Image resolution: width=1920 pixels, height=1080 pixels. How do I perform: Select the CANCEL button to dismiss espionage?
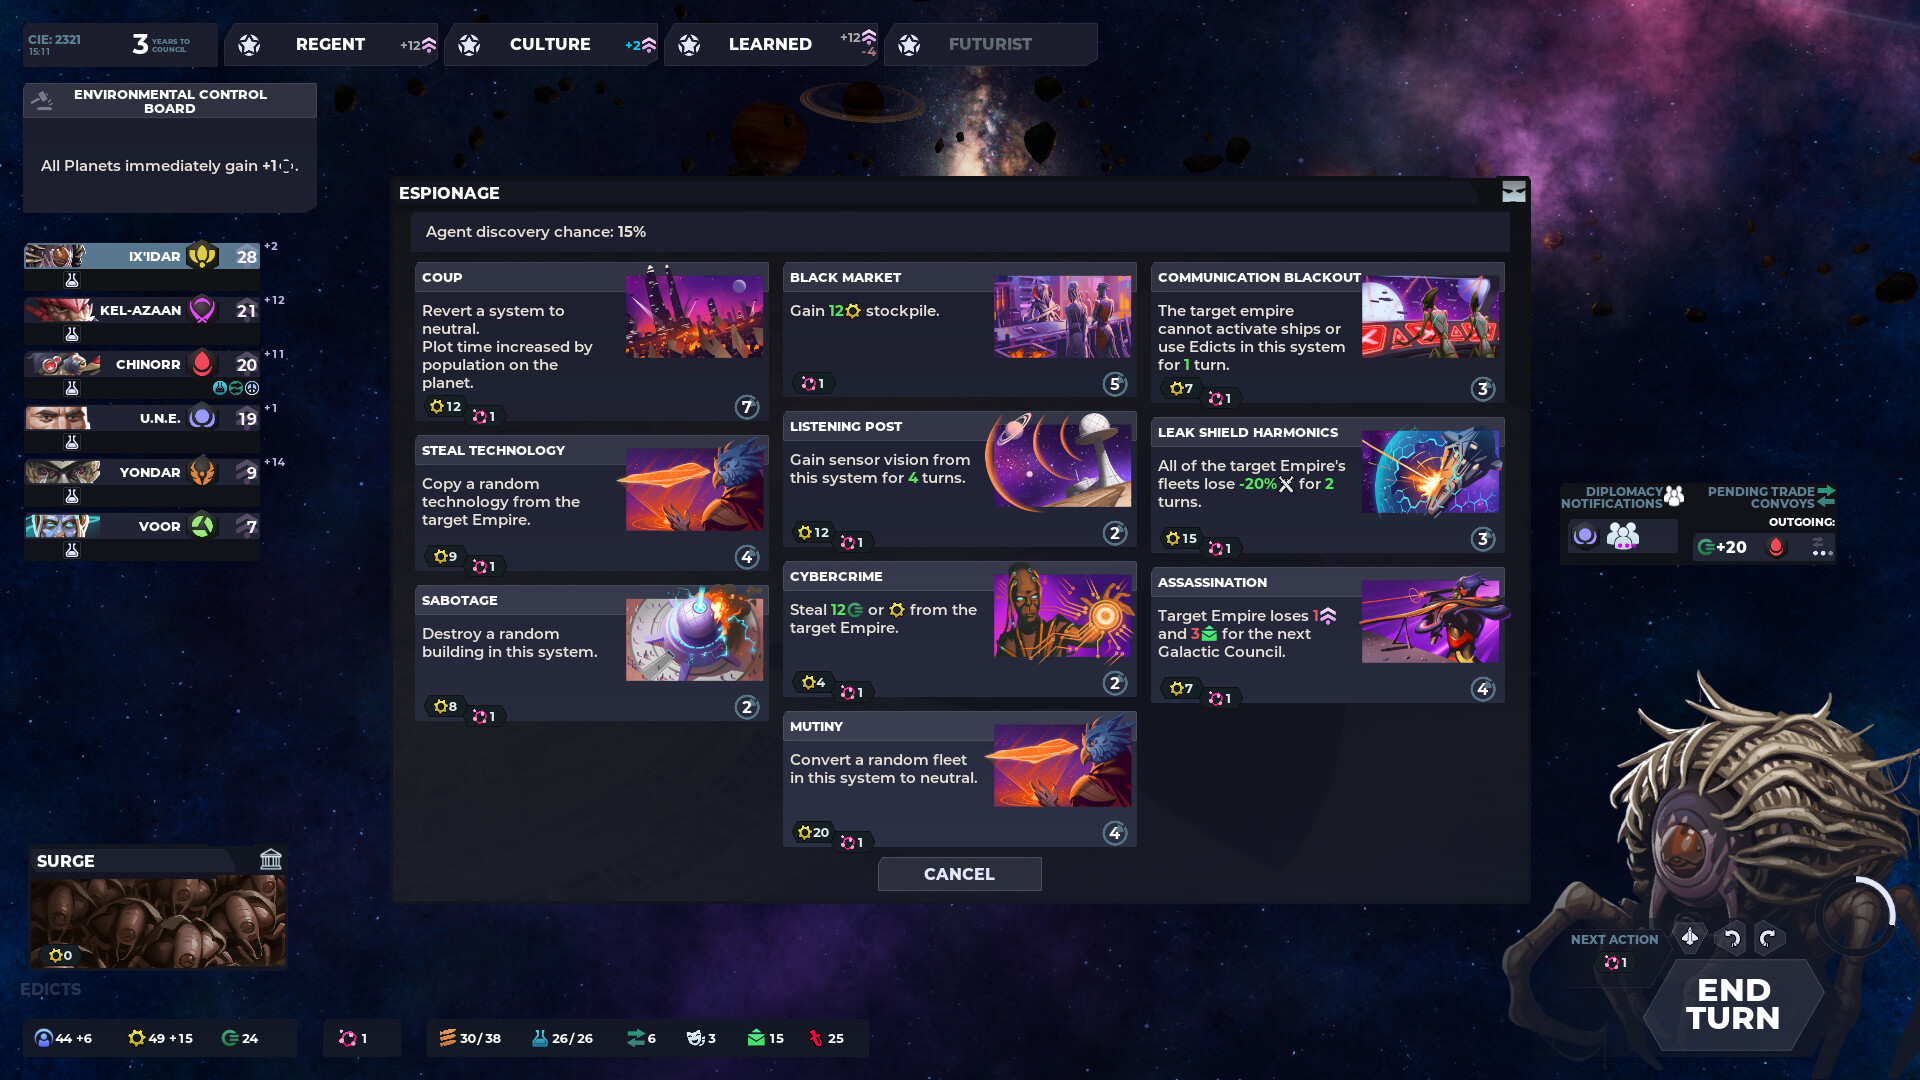click(x=959, y=873)
